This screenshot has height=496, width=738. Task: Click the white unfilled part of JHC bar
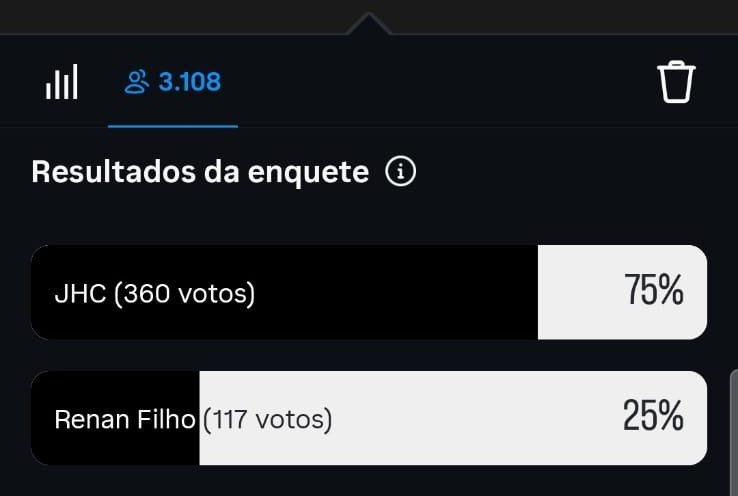click(x=580, y=294)
